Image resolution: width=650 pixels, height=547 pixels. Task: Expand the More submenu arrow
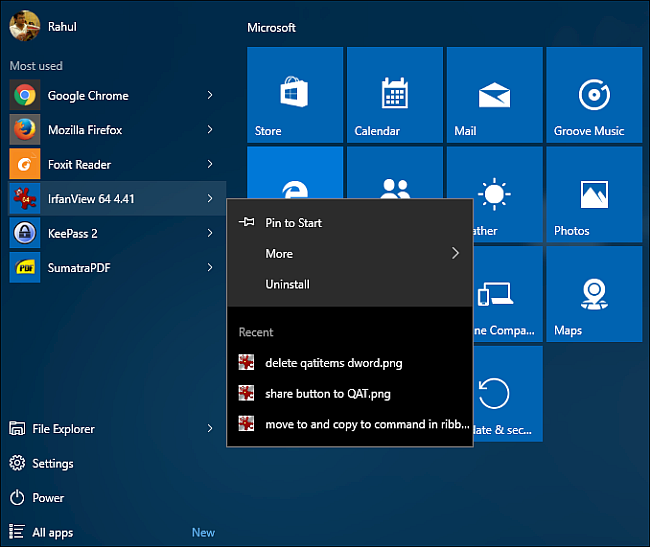[x=455, y=253]
